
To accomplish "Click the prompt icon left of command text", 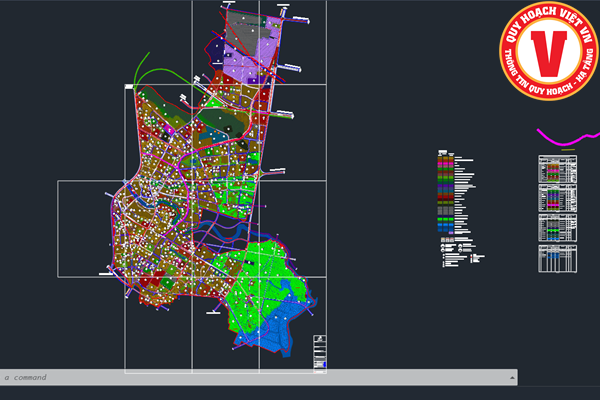I will tap(7, 377).
